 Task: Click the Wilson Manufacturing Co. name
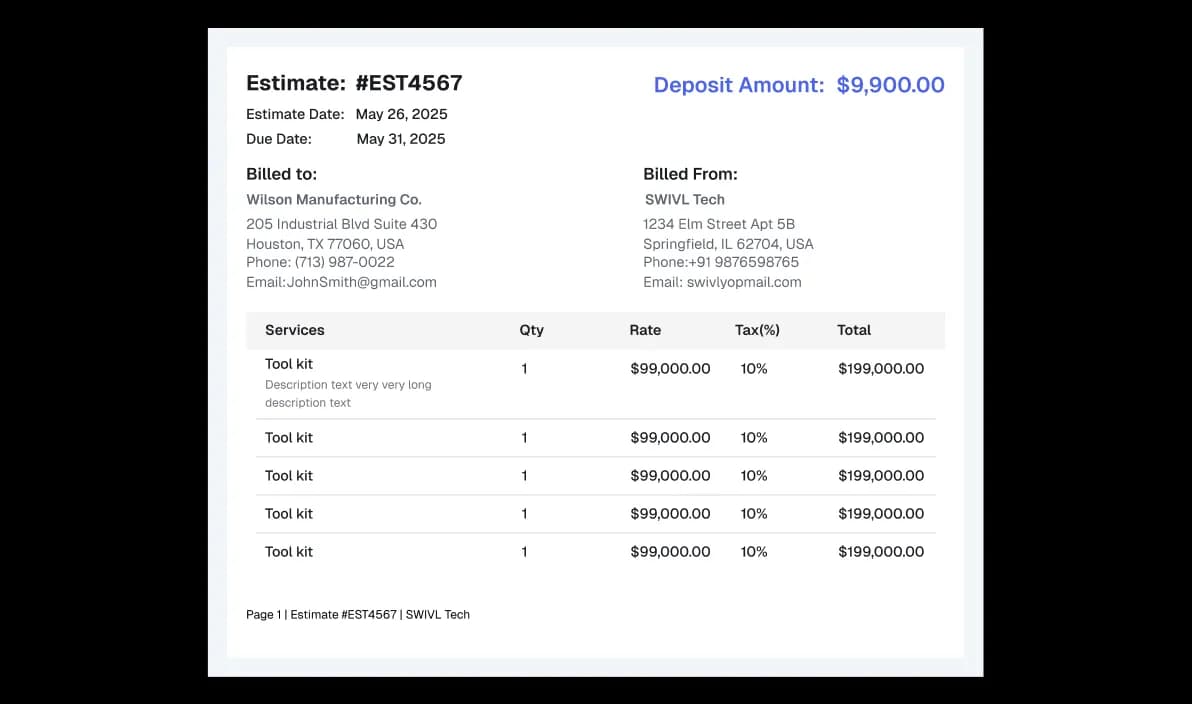point(334,199)
